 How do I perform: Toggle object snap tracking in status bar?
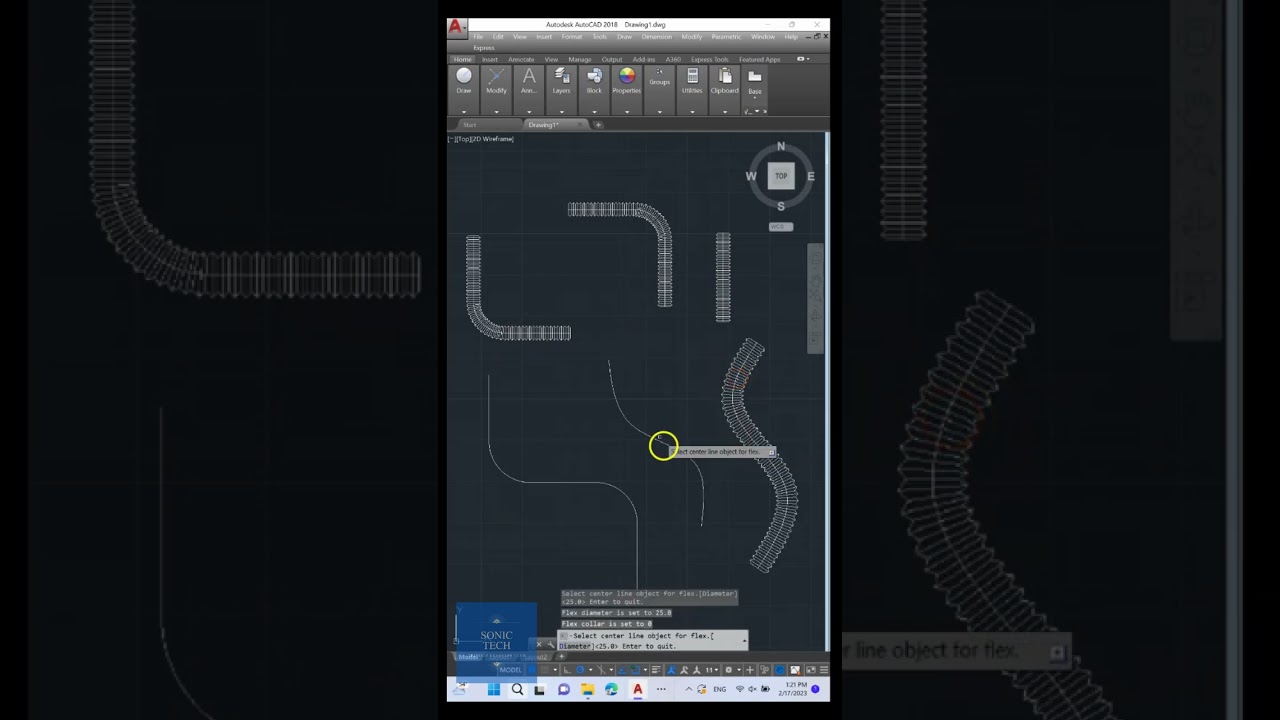coord(622,670)
